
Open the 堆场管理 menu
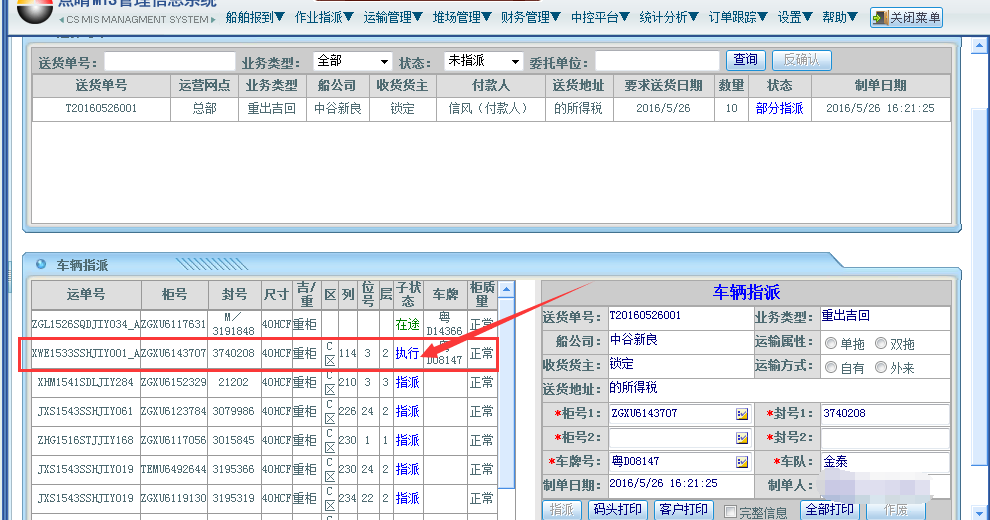coord(462,17)
